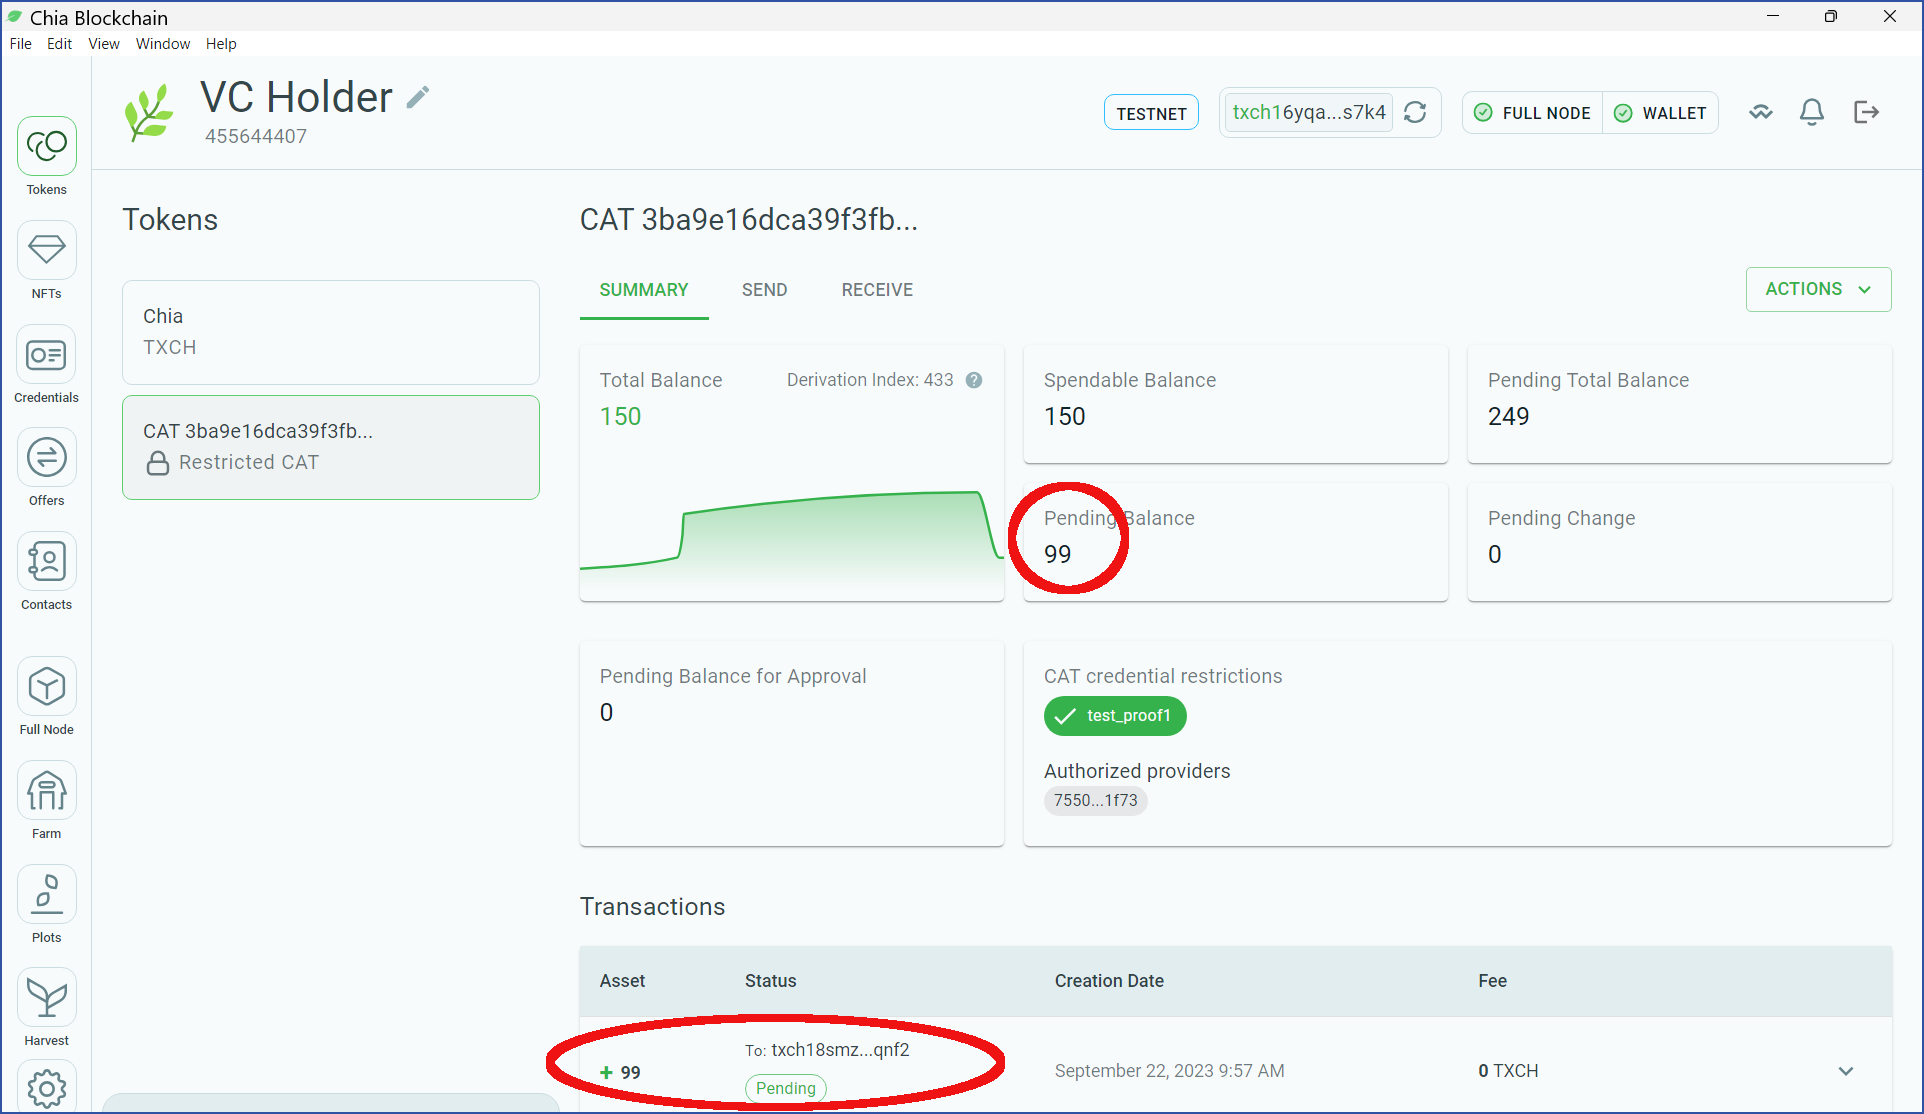The image size is (1924, 1114).
Task: Click the FULL NODE status button
Action: coord(1533,113)
